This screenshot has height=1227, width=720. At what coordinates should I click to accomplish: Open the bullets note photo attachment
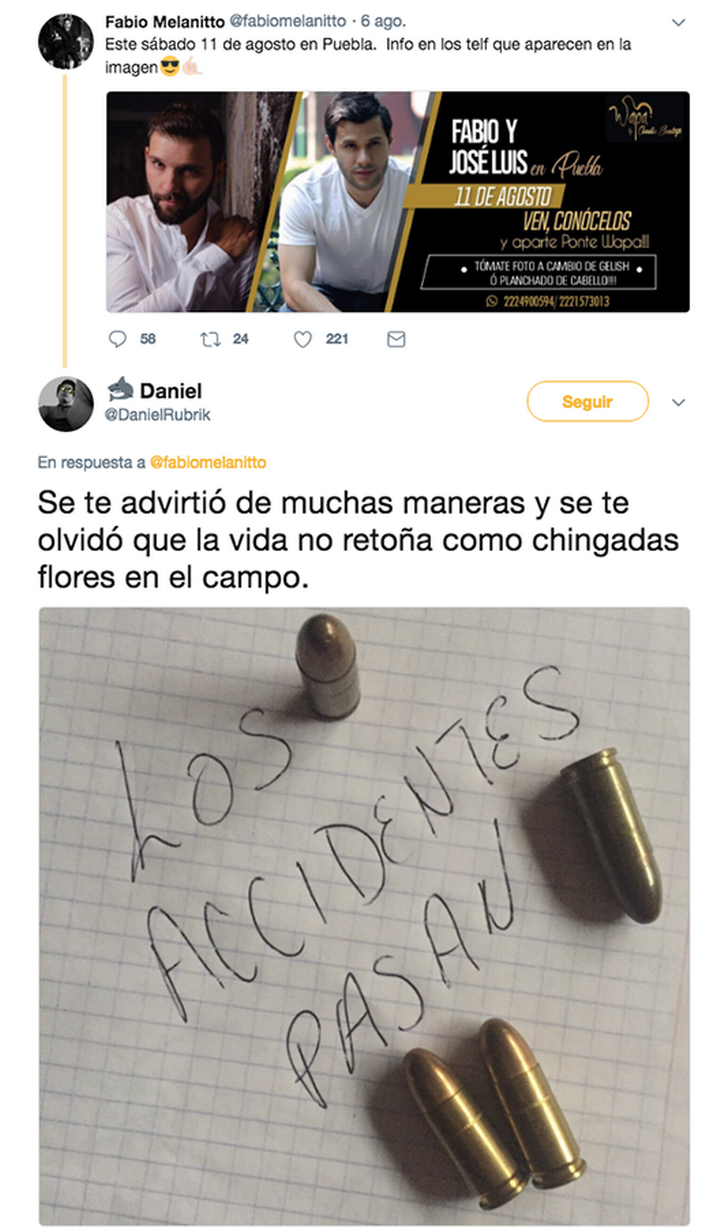coord(364,915)
